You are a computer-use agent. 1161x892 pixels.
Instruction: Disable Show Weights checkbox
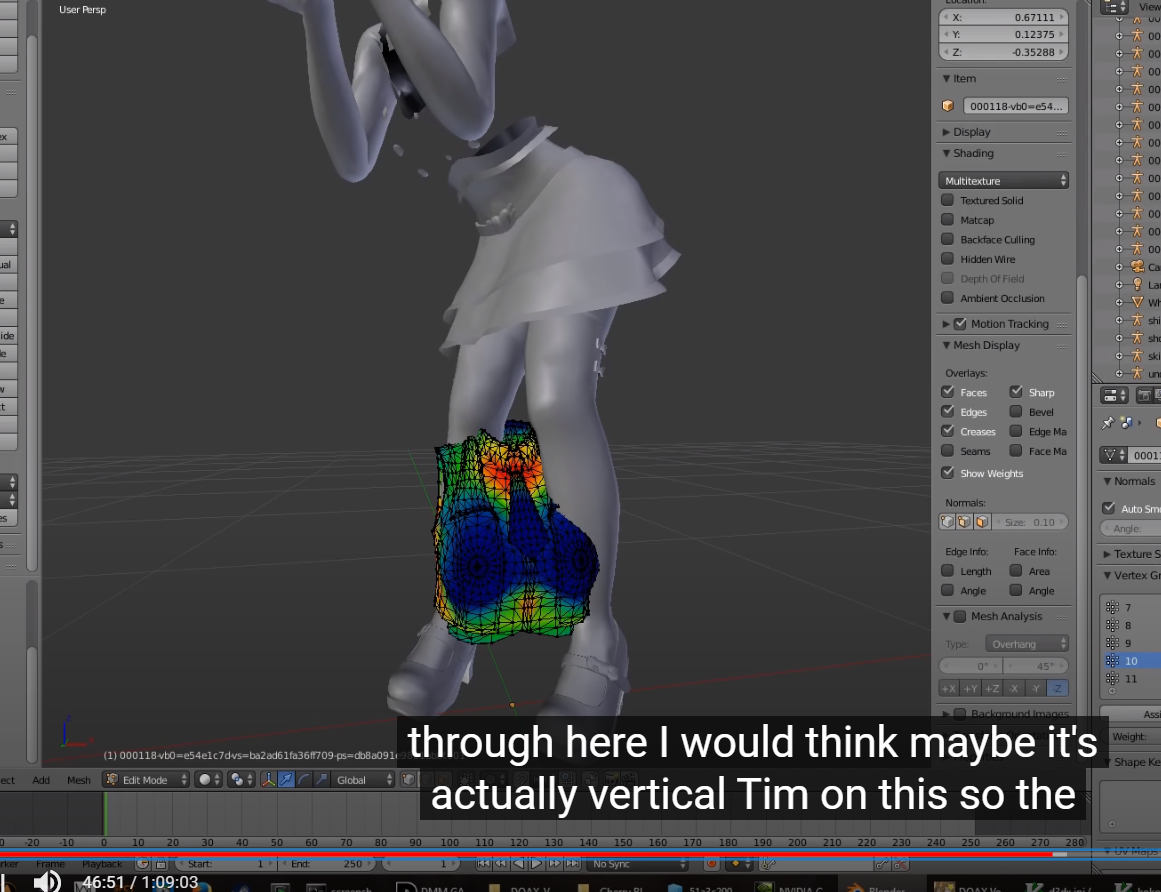click(x=947, y=472)
